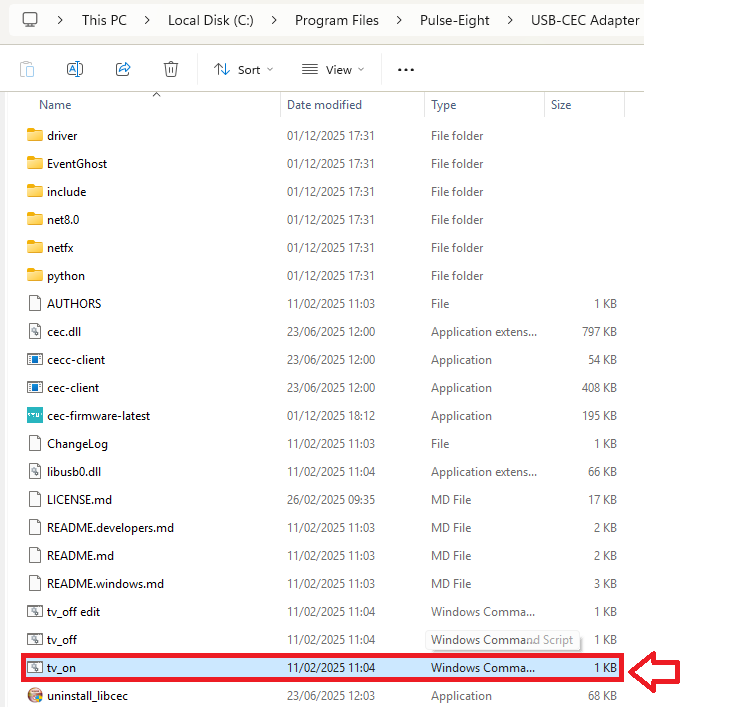Go to USB-CEC Adapter breadcrumb

[x=585, y=20]
